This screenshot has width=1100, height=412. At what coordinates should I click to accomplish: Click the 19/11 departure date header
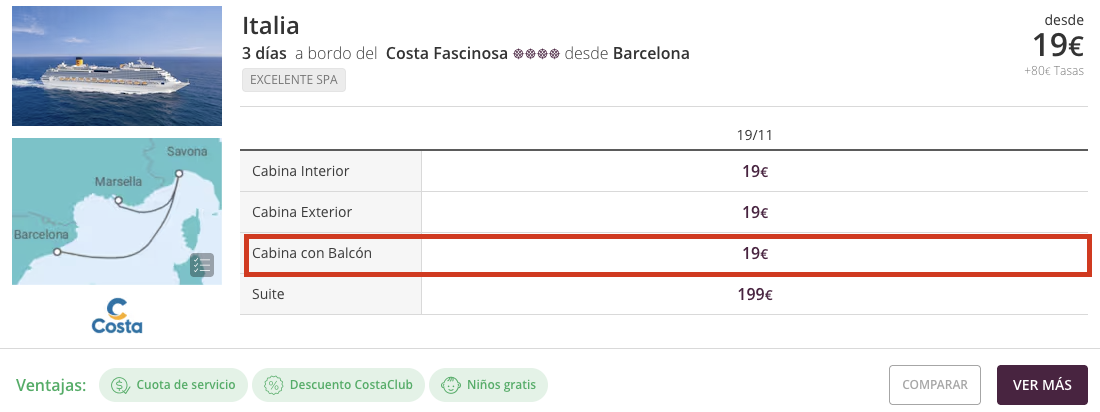pyautogui.click(x=754, y=134)
